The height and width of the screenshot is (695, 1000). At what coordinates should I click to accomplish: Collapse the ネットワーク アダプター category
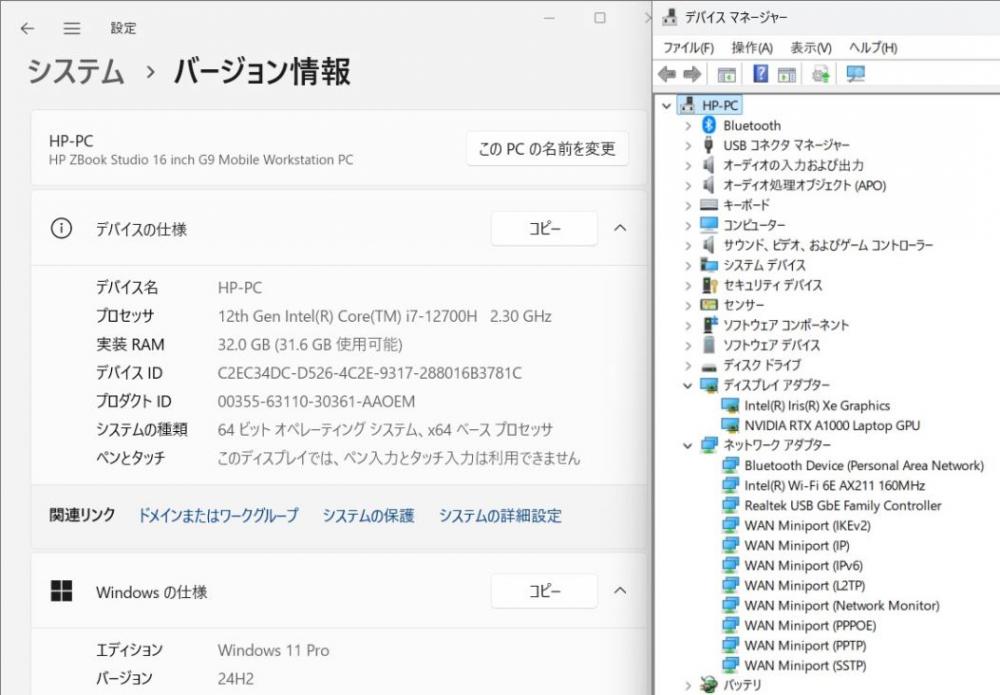(x=688, y=445)
